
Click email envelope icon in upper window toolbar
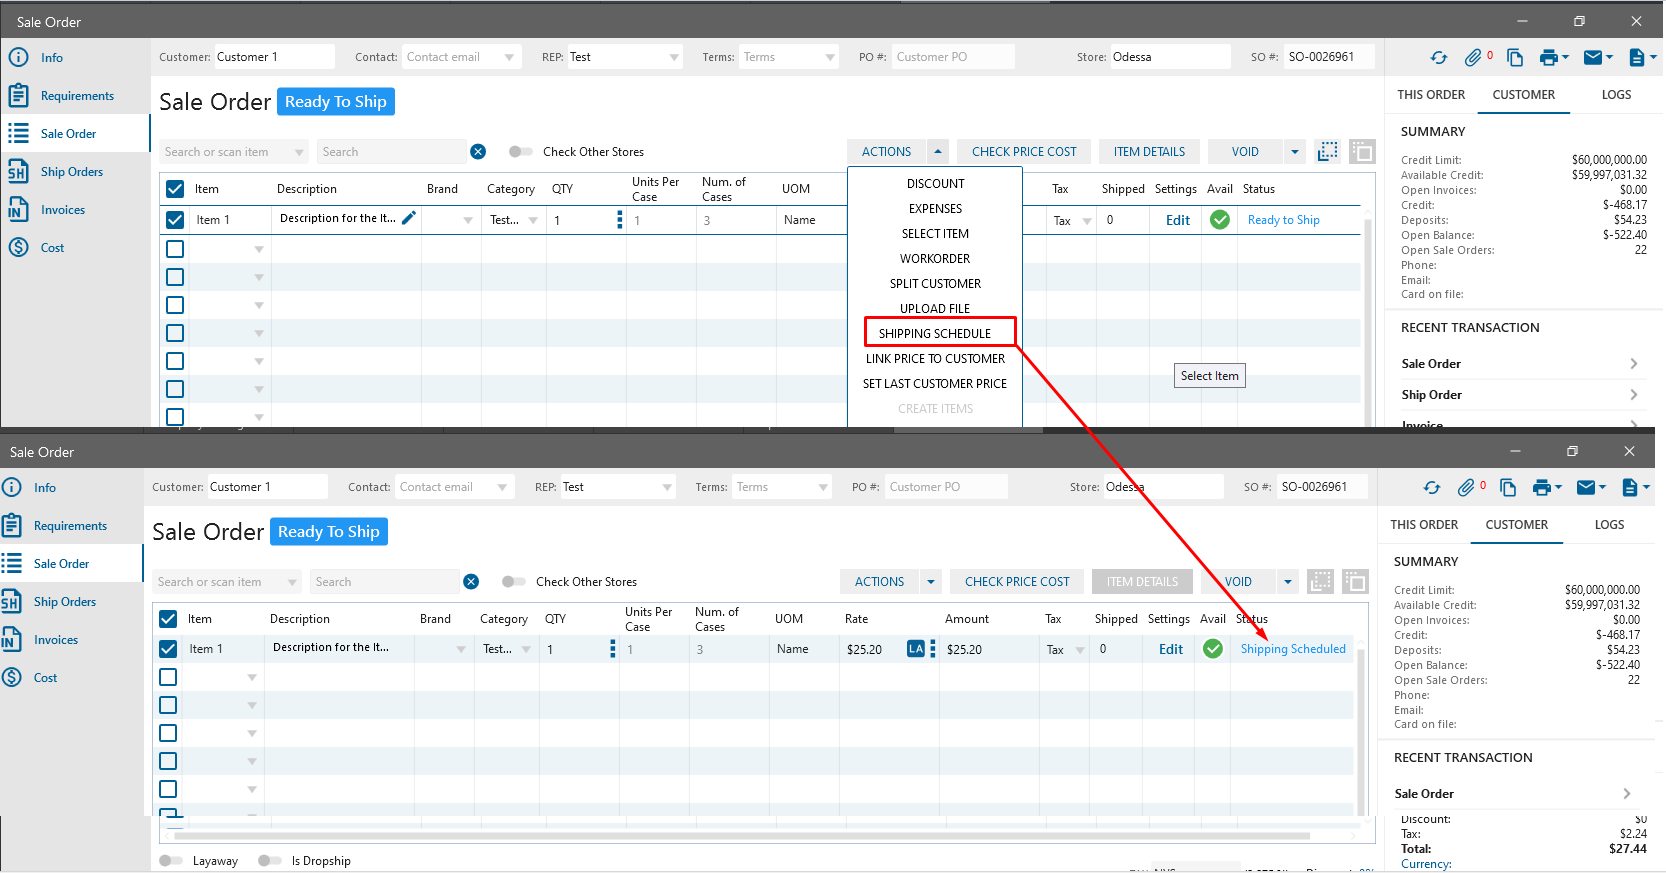coord(1593,58)
